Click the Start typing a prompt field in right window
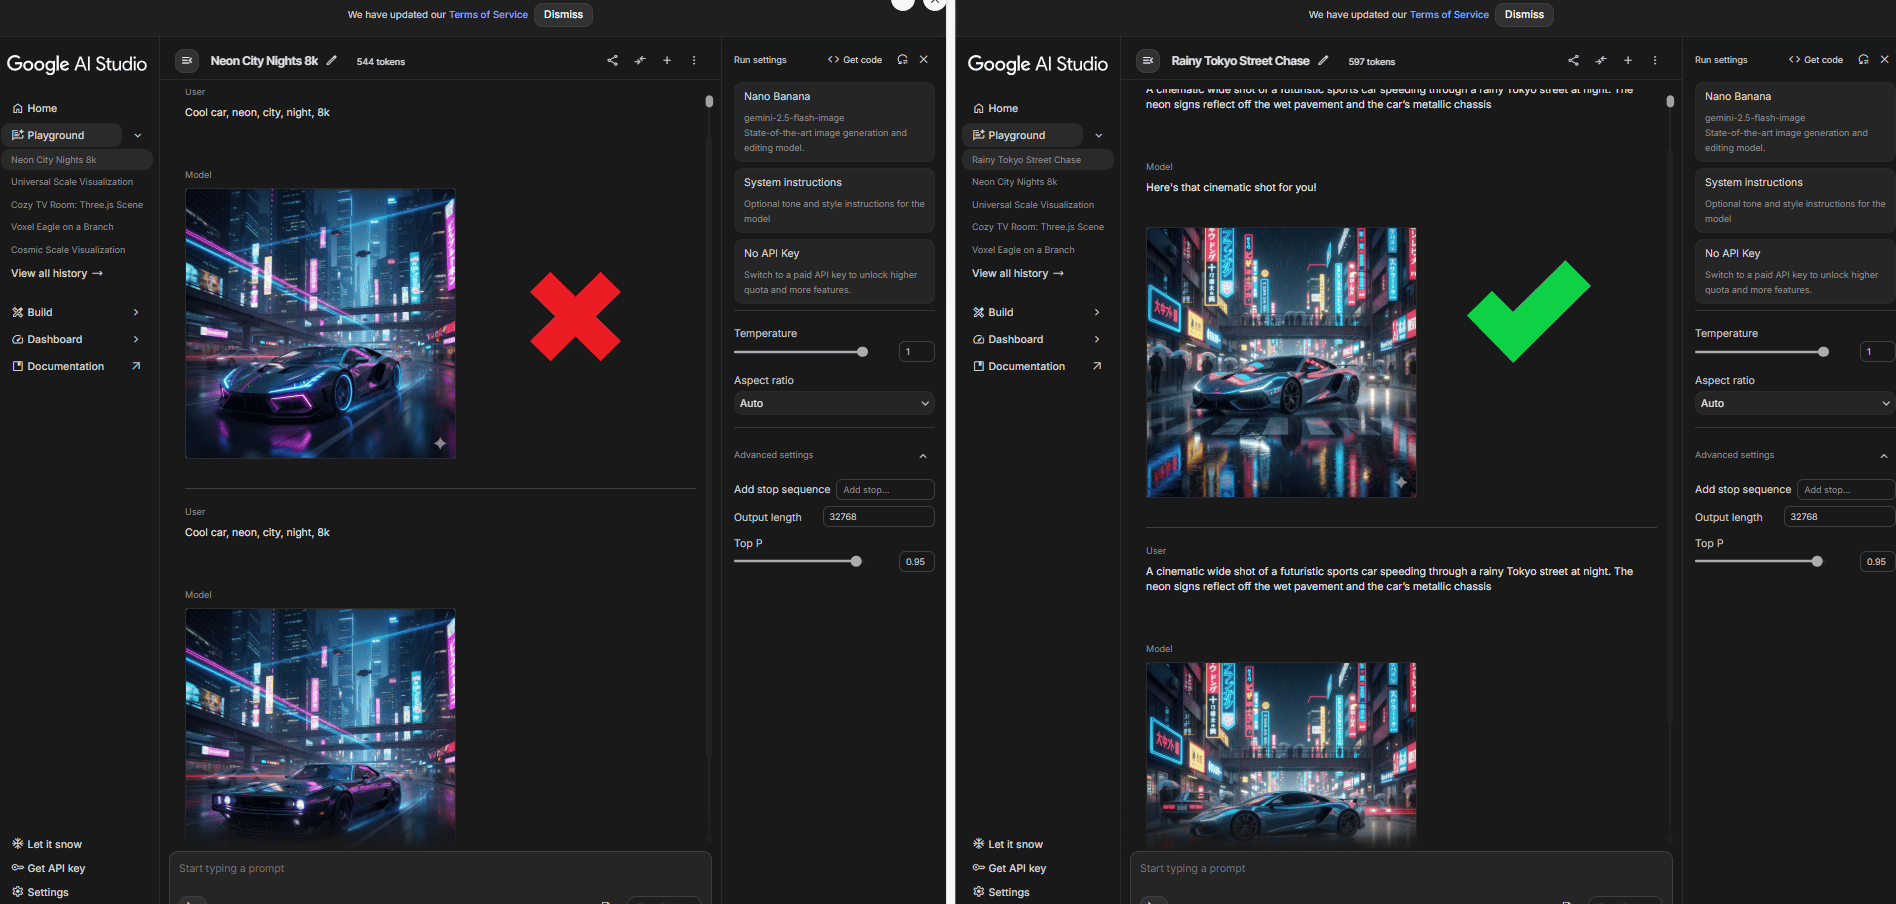The height and width of the screenshot is (904, 1896). pyautogui.click(x=1401, y=868)
